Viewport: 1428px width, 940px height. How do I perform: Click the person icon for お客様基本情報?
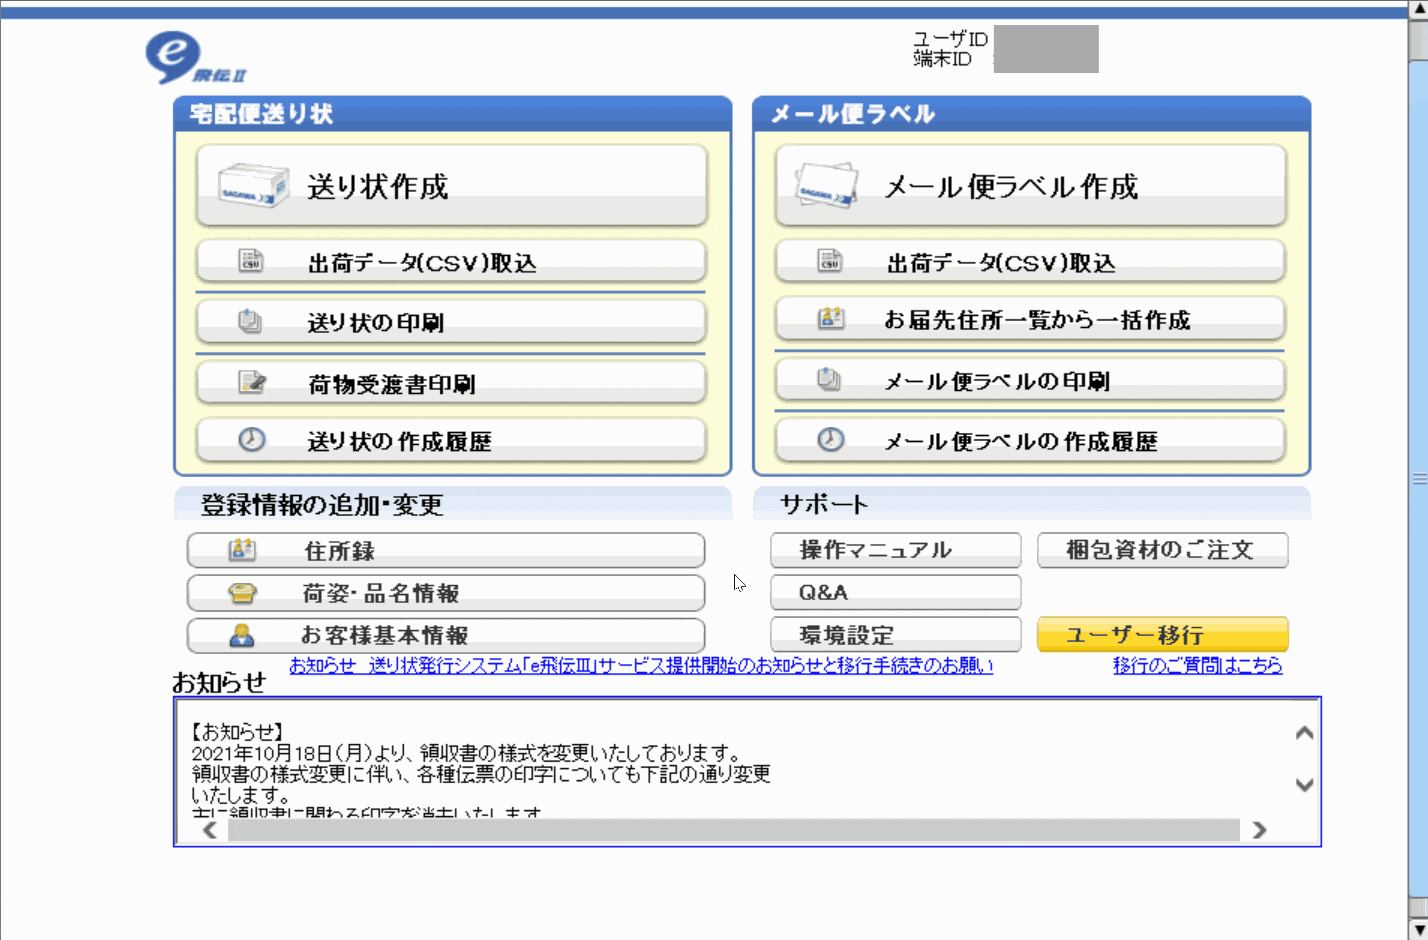pyautogui.click(x=242, y=635)
